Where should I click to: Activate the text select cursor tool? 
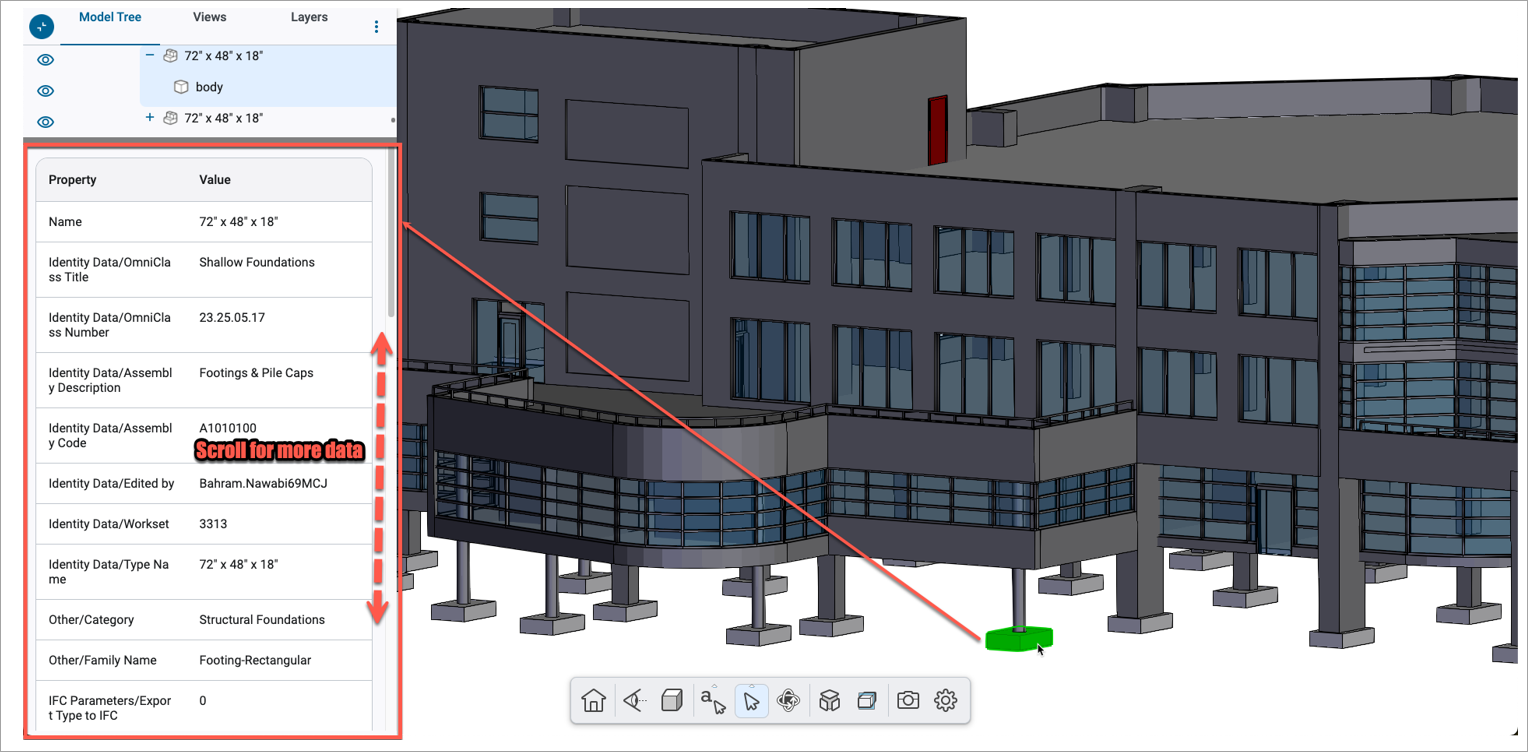(713, 700)
